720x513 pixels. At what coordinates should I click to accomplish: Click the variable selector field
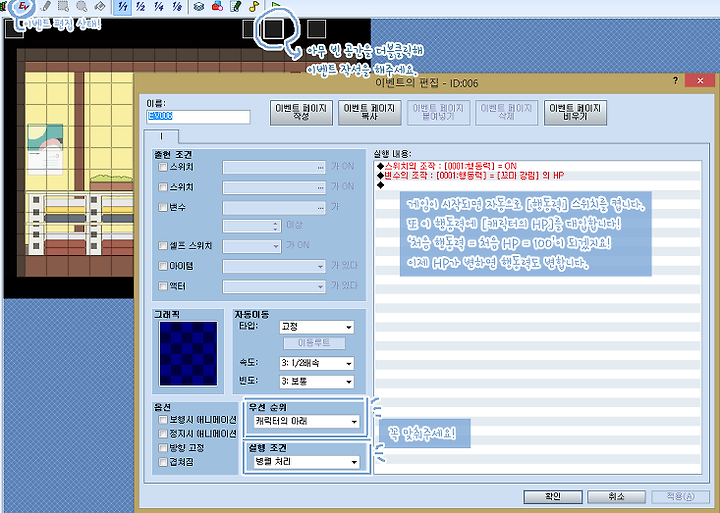(274, 208)
